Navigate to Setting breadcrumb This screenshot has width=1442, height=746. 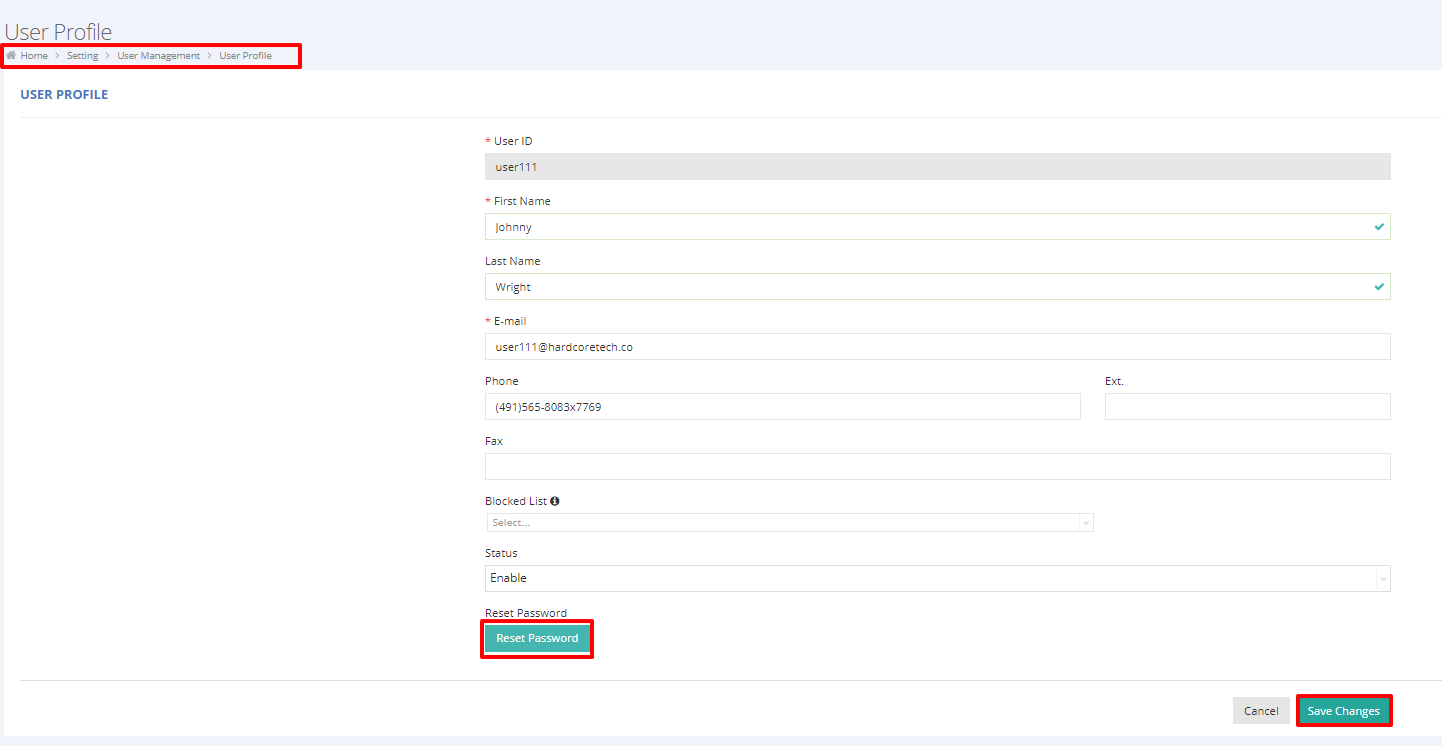tap(82, 56)
